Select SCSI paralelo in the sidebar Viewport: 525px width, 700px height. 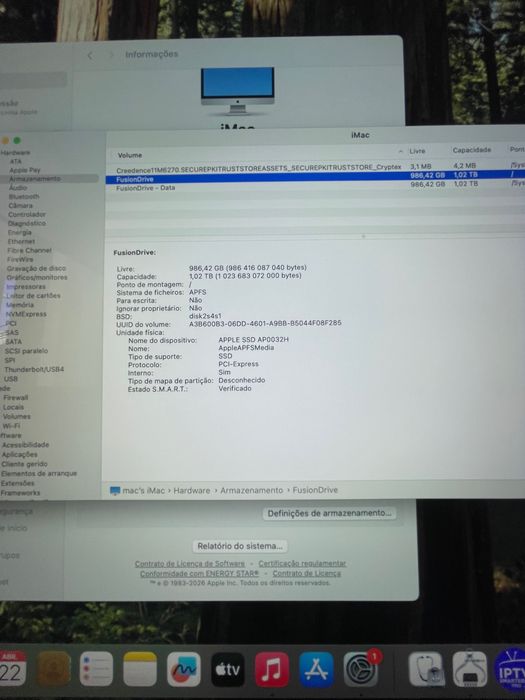tap(26, 351)
